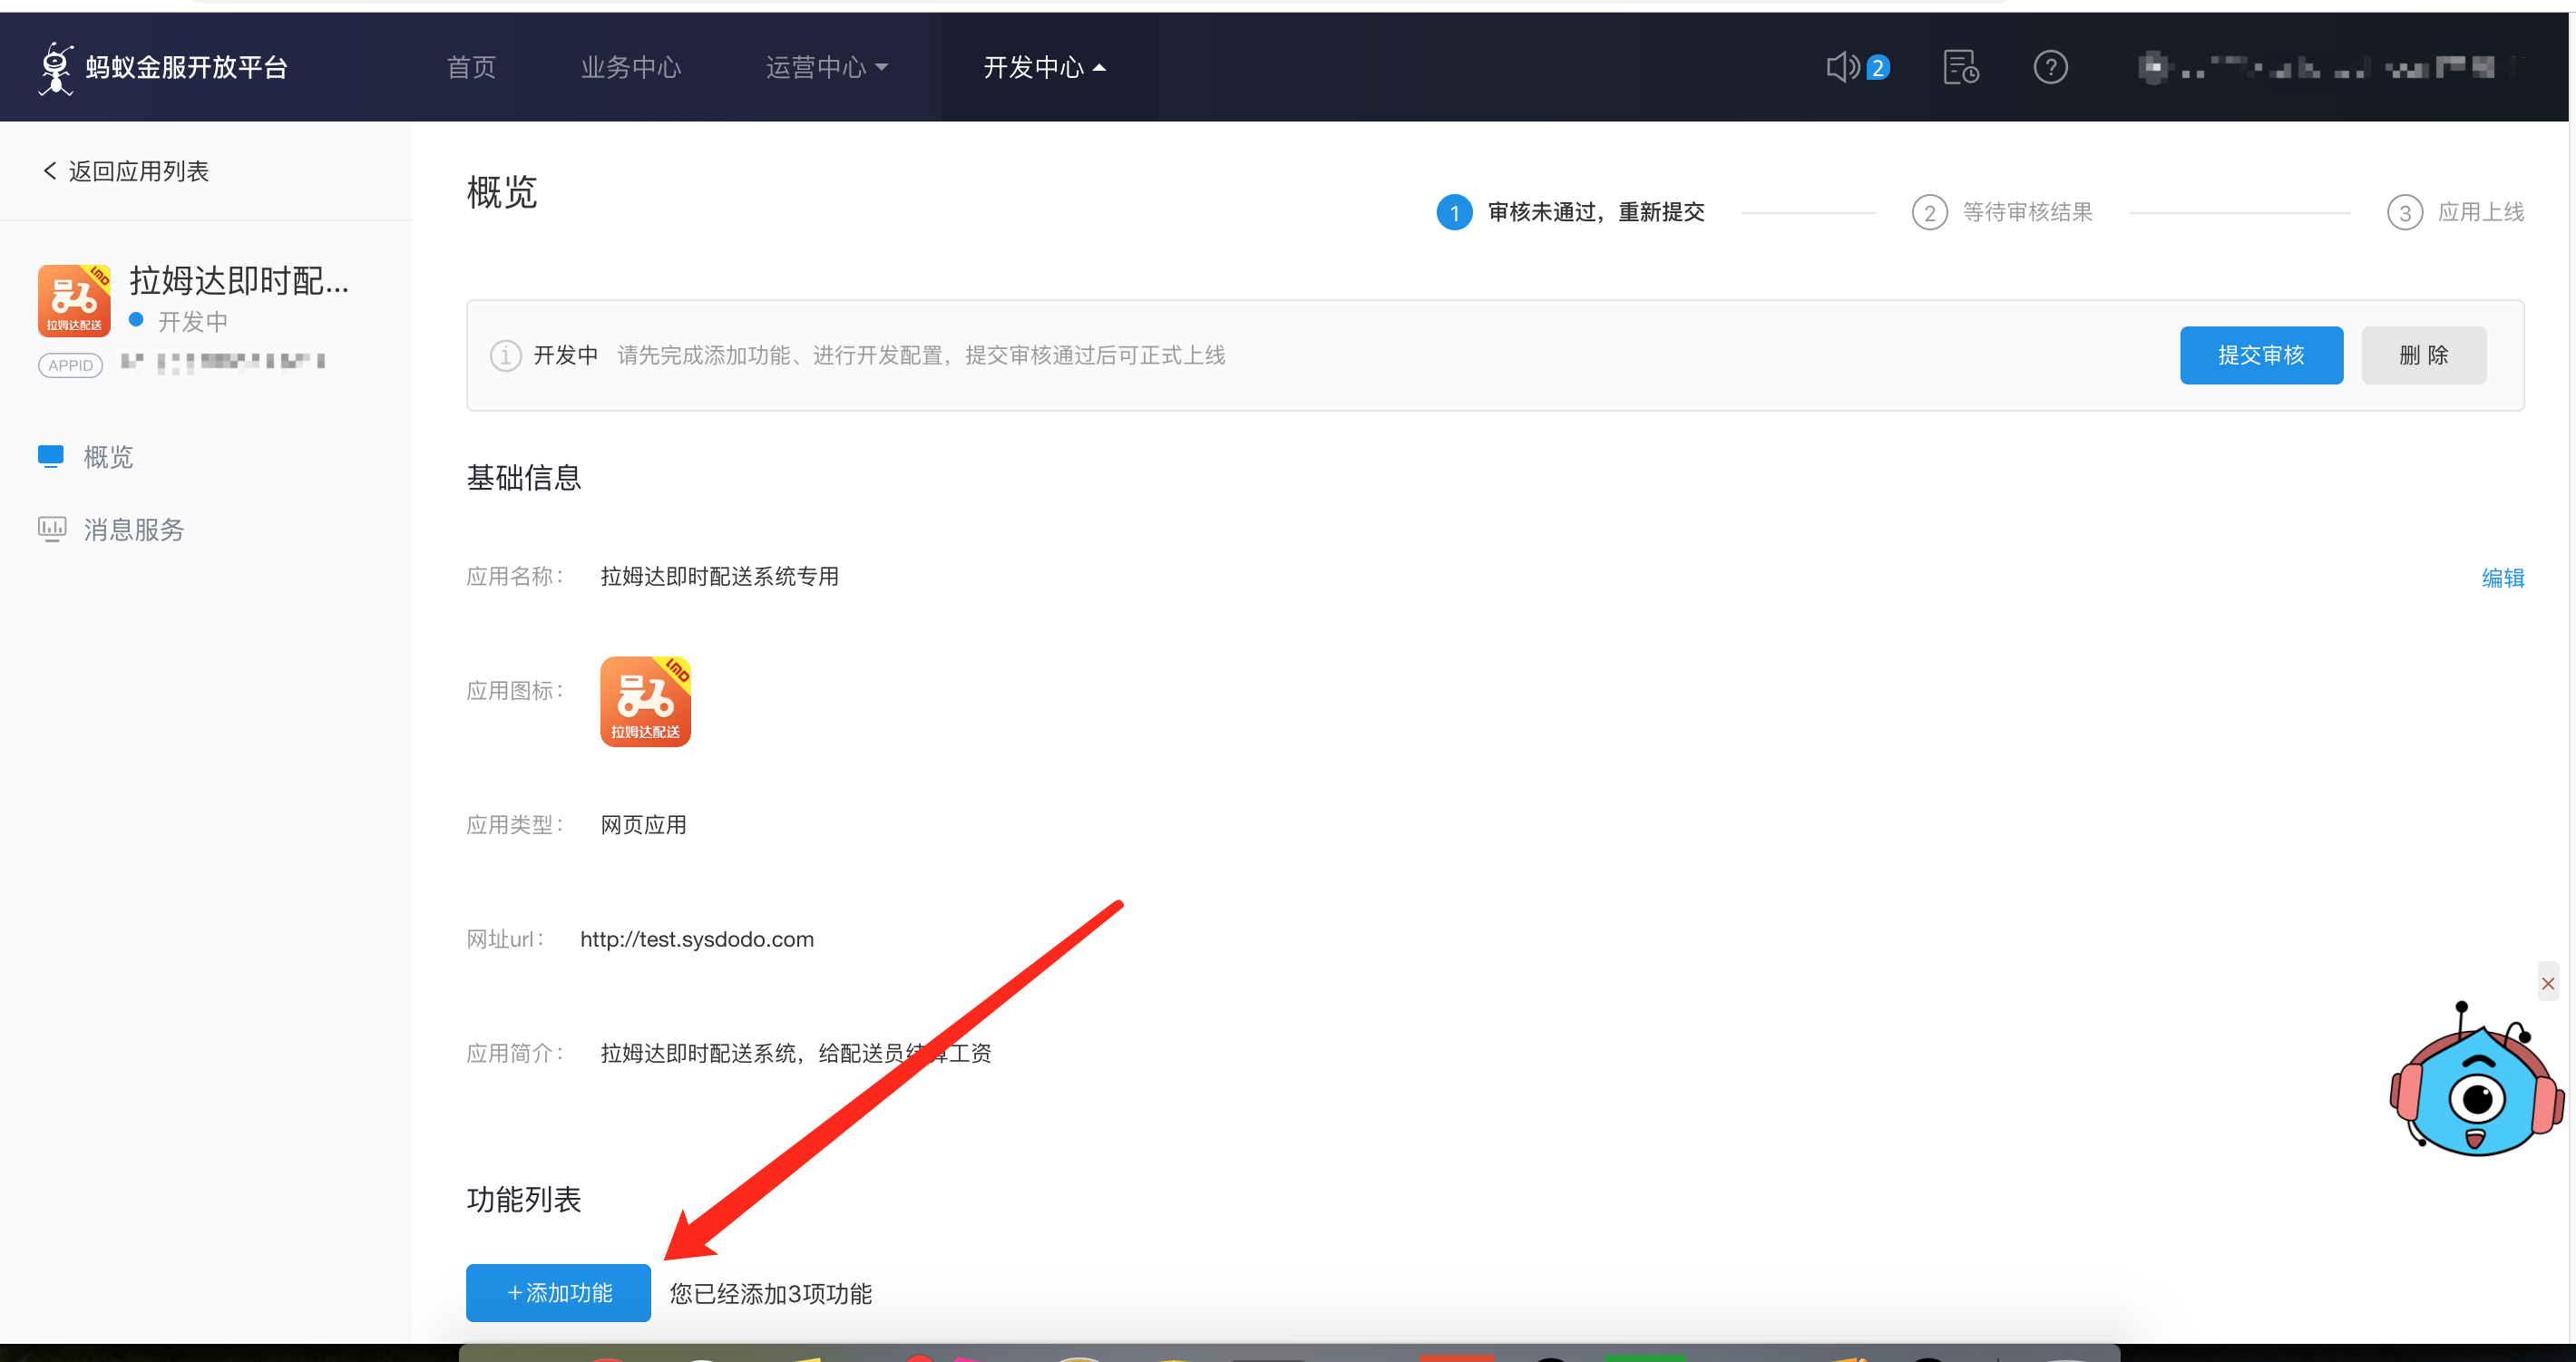Click the url http://test.sysdodo.com
This screenshot has width=2576, height=1362.
click(697, 939)
